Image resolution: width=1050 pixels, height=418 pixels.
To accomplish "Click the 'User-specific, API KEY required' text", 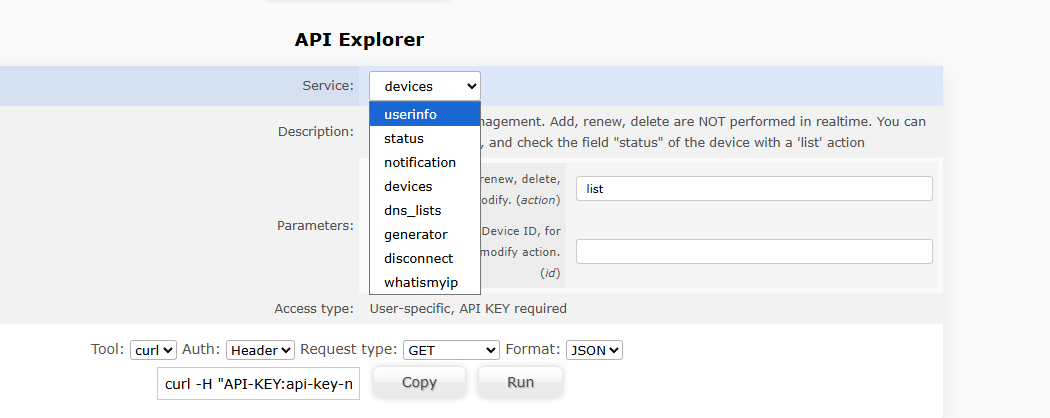I will (x=468, y=309).
